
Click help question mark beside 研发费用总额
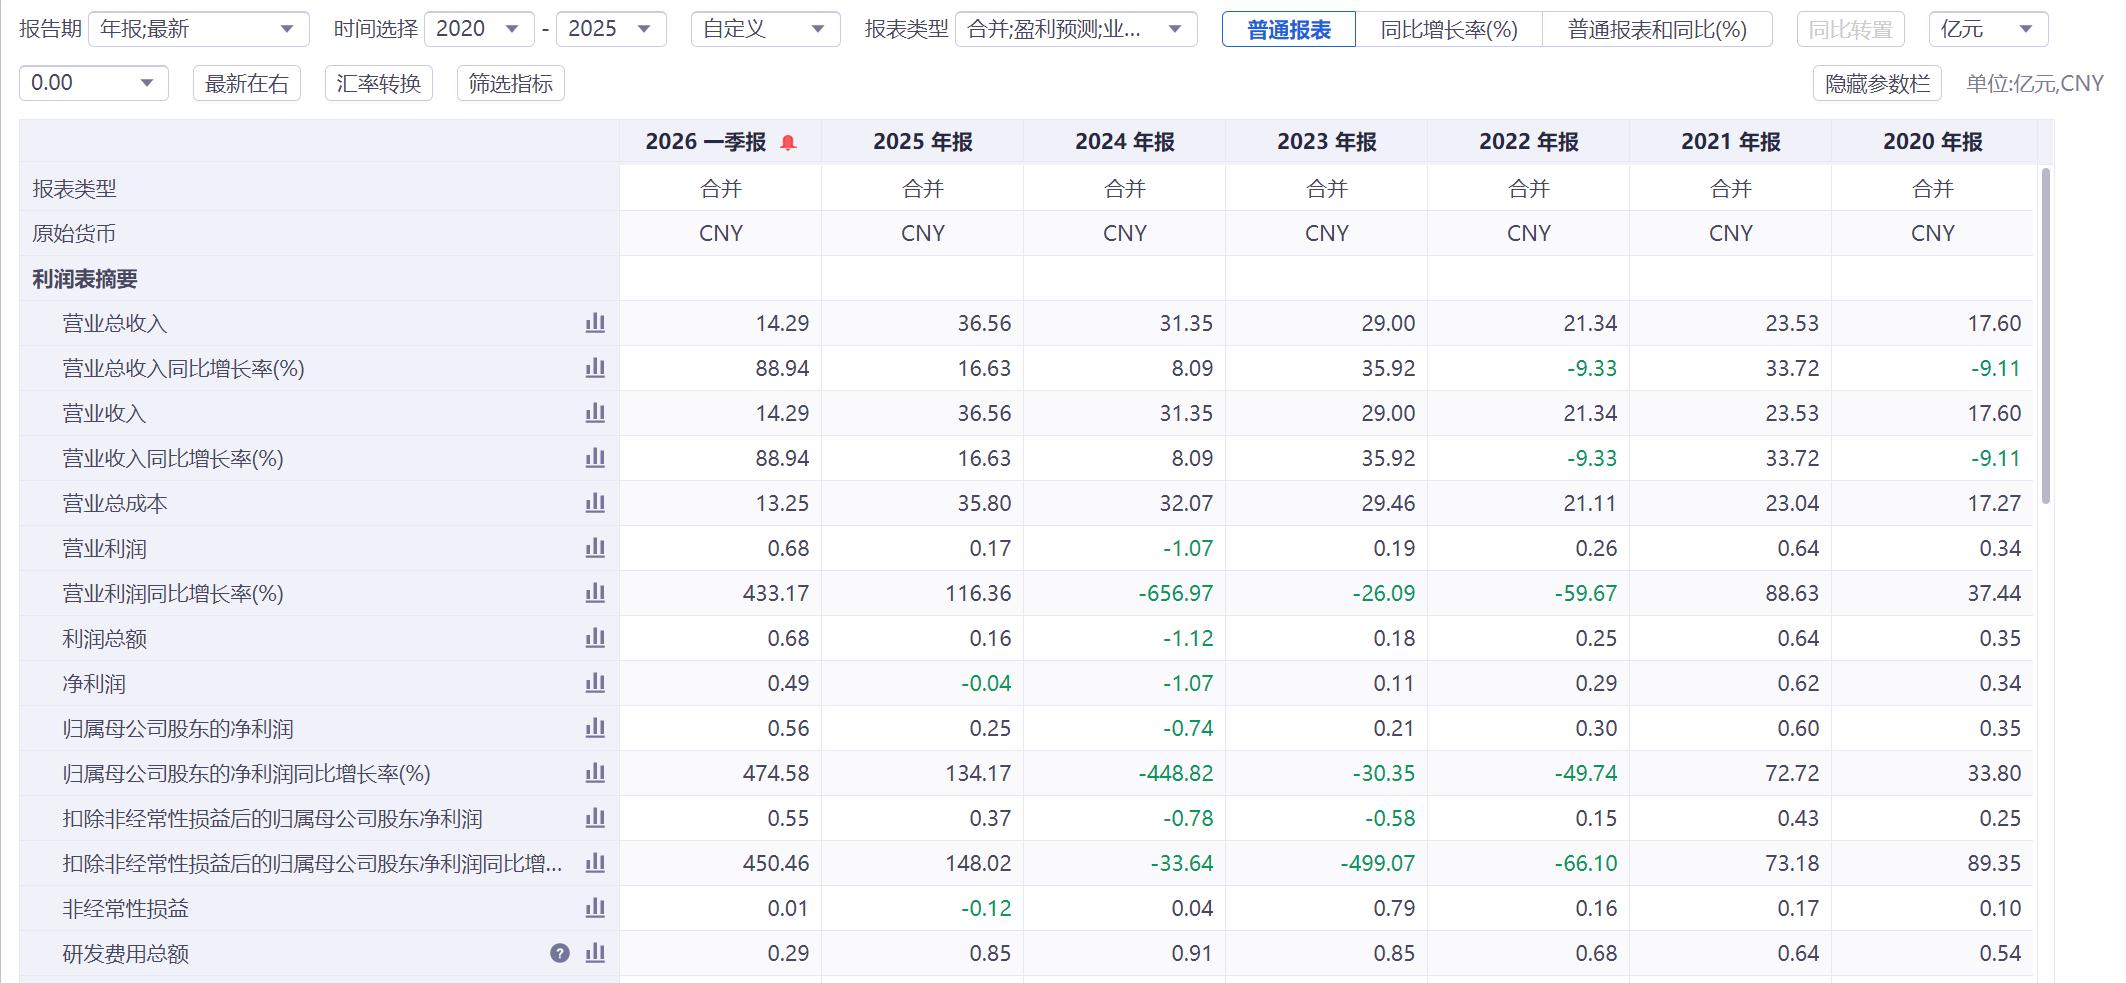click(x=560, y=953)
